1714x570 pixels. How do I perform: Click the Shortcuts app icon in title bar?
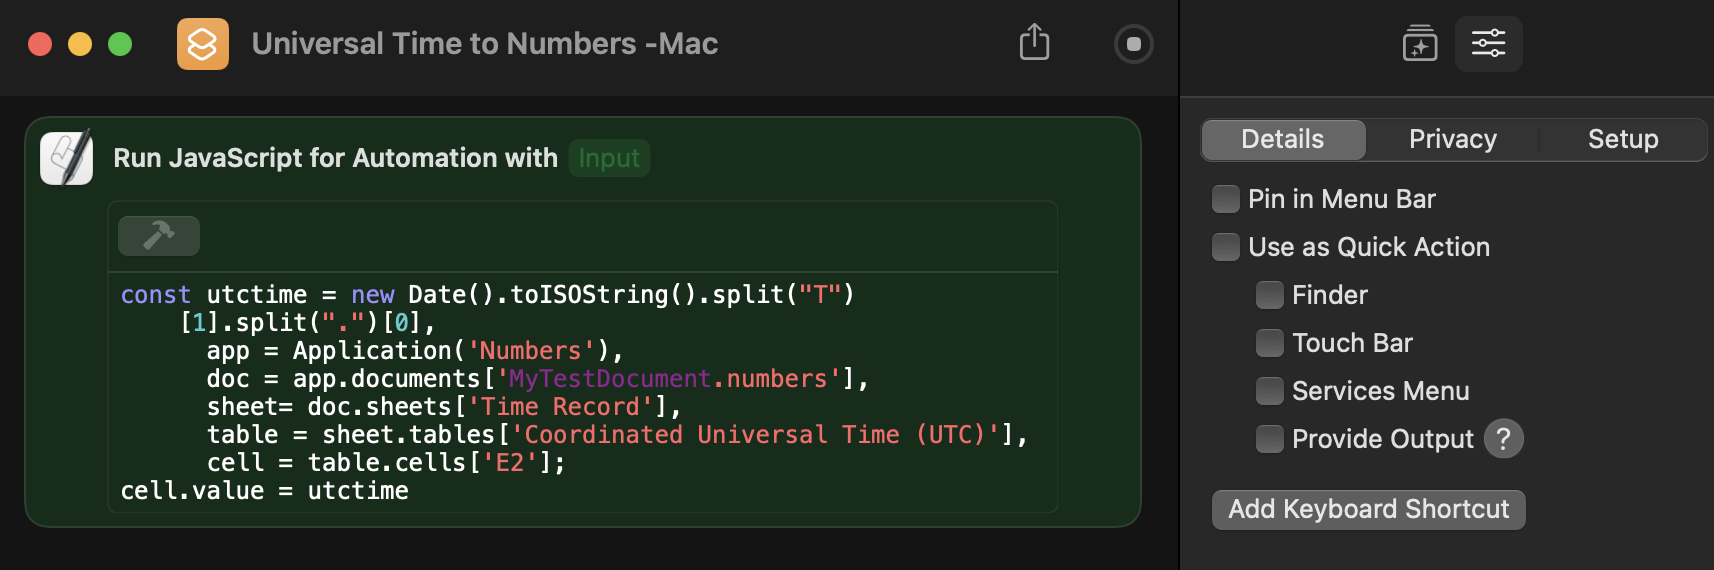(203, 44)
